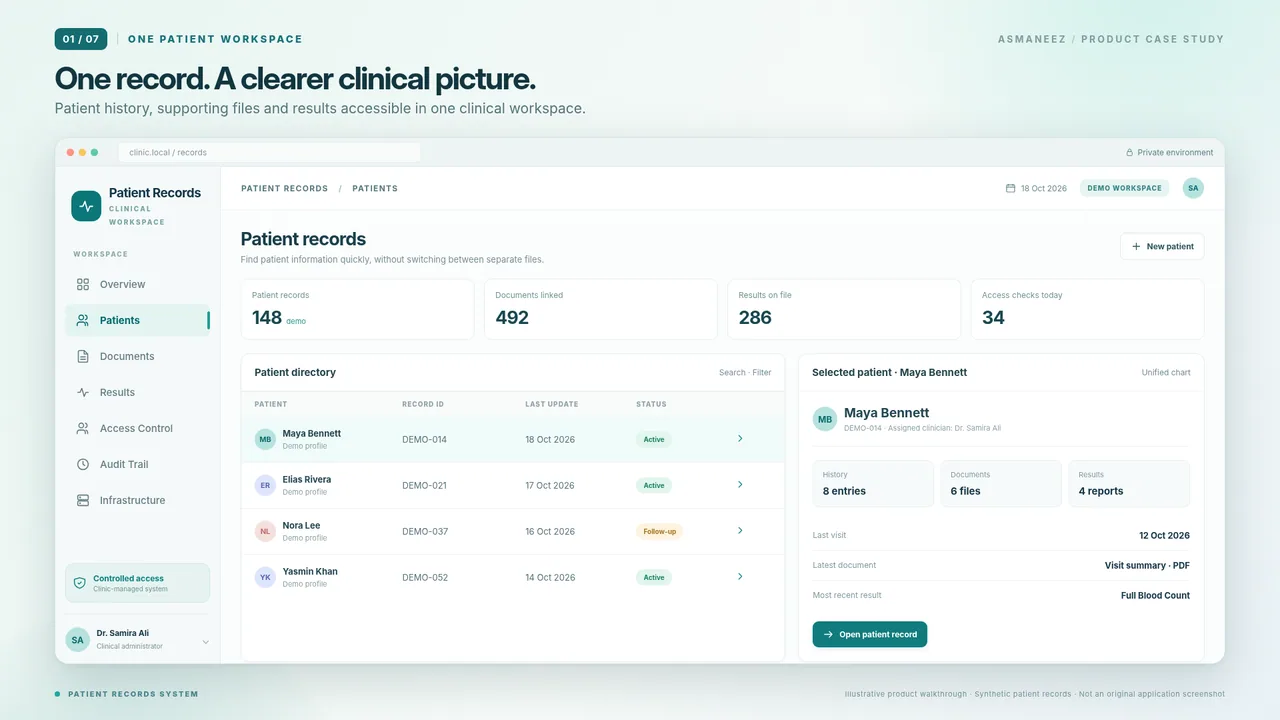This screenshot has height=720, width=1280.
Task: Click the RECORD ID column header
Action: point(423,404)
